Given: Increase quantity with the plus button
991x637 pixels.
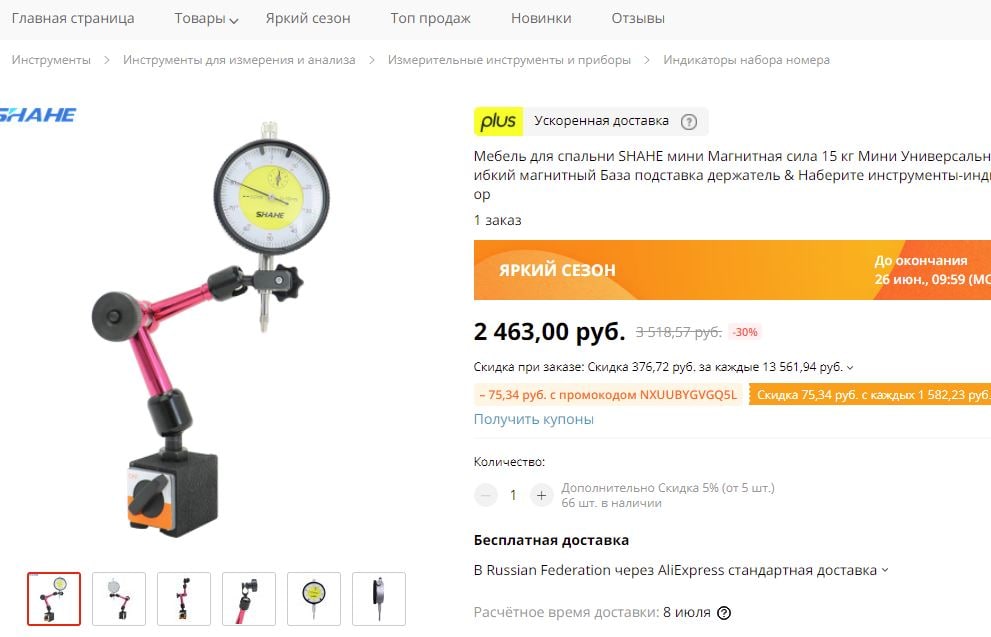Looking at the screenshot, I should [x=541, y=495].
